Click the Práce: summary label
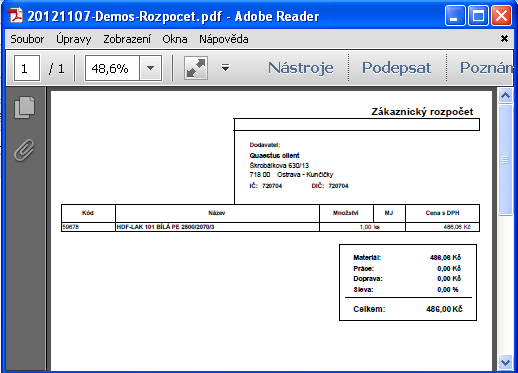Viewport: 518px width, 373px height. pyautogui.click(x=363, y=268)
